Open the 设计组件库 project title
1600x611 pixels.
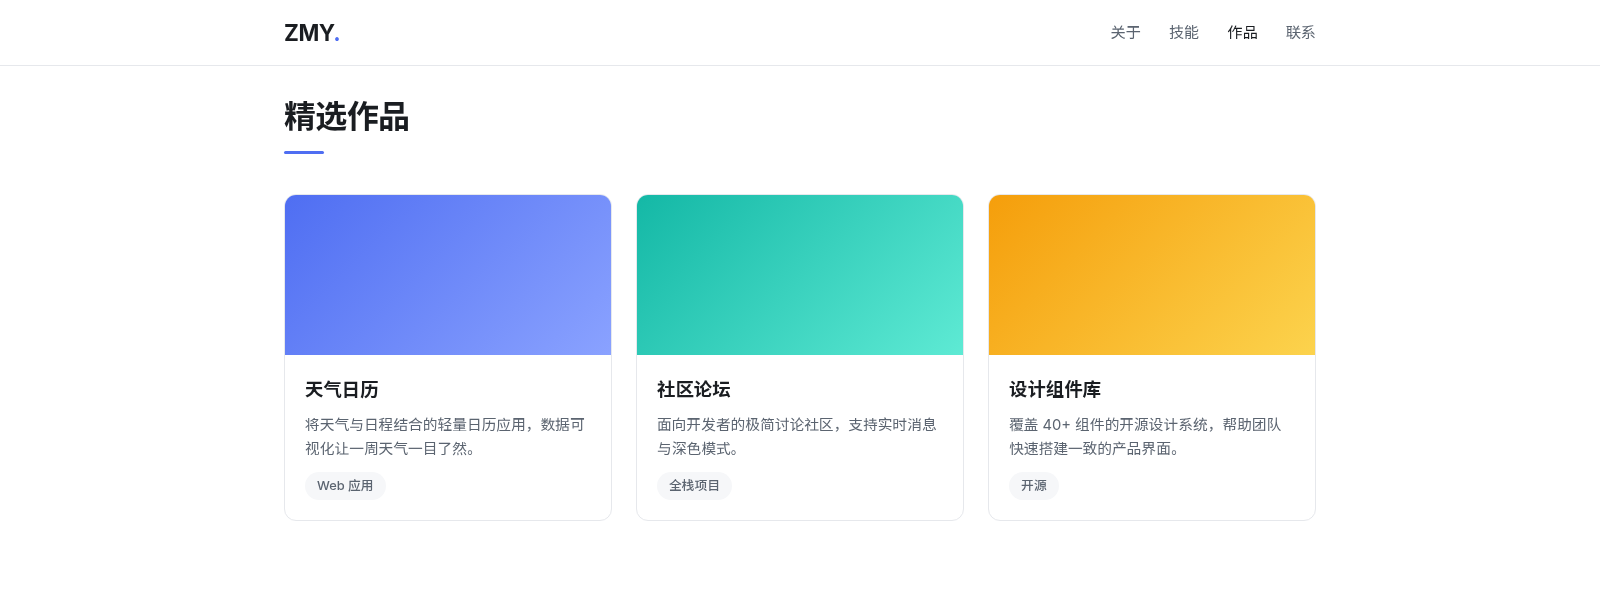(1055, 390)
